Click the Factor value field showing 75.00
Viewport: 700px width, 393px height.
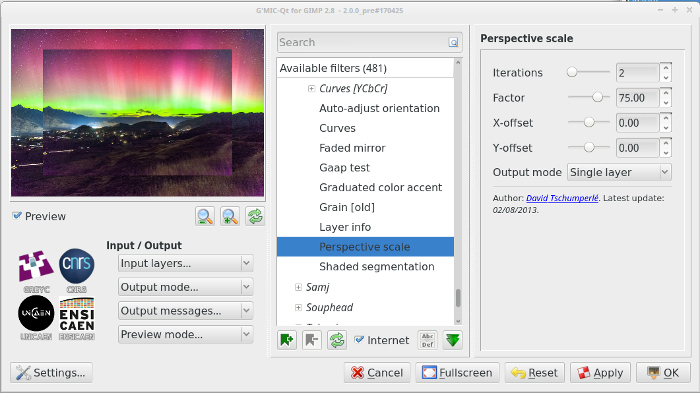tap(637, 98)
